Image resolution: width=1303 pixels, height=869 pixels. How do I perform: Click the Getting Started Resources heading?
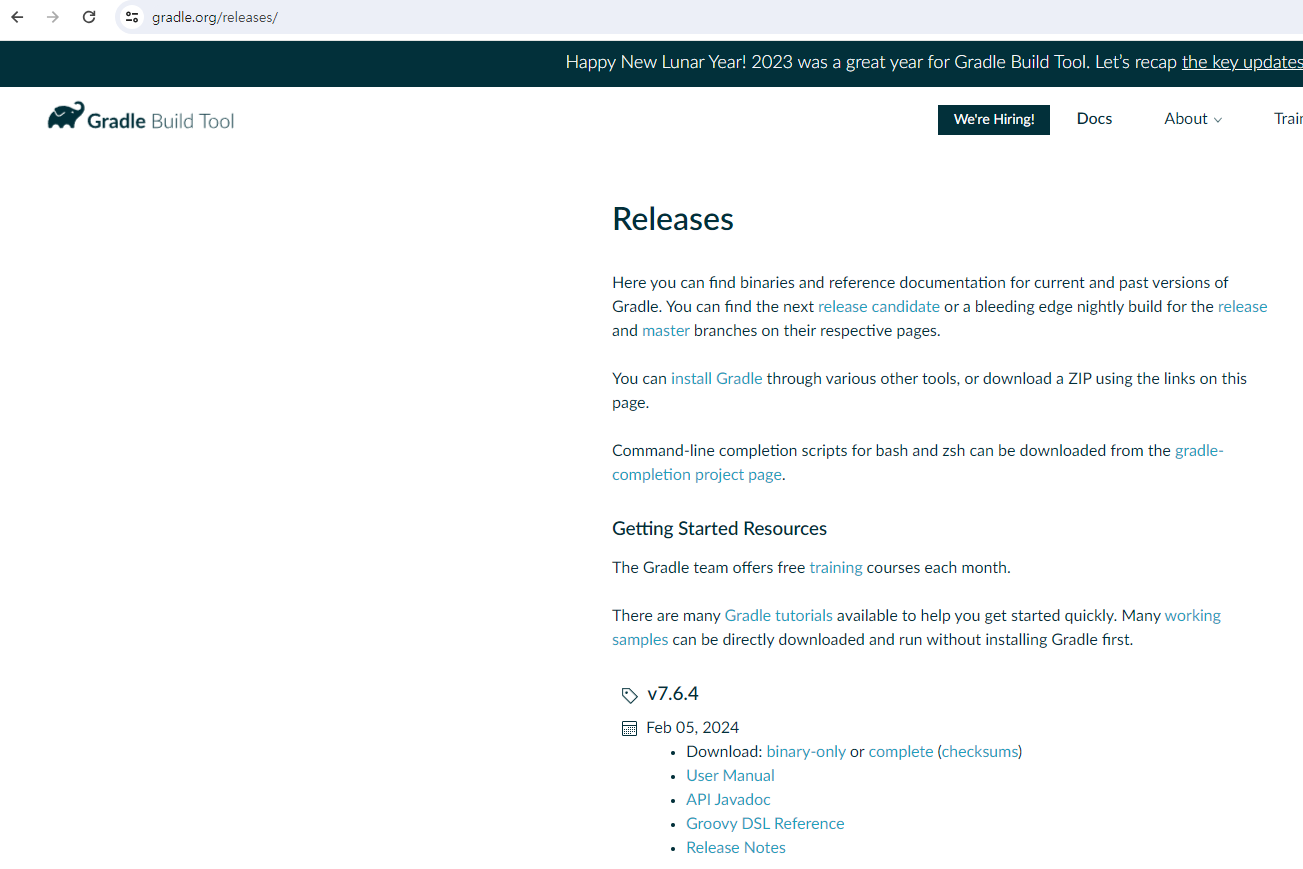[x=720, y=528]
